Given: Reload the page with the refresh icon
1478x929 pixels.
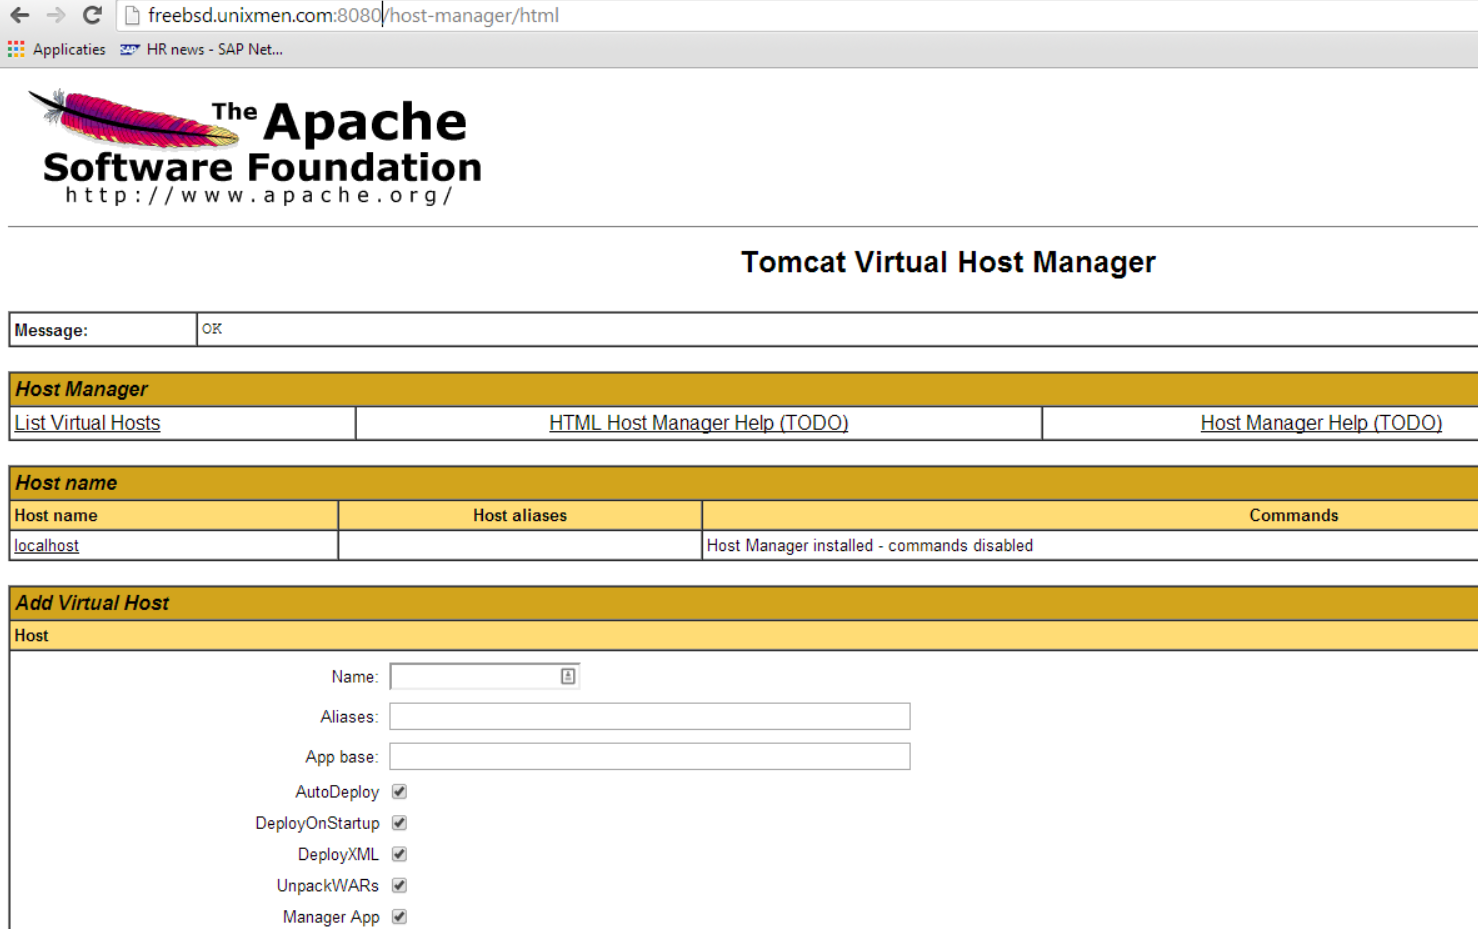Looking at the screenshot, I should click(x=92, y=15).
